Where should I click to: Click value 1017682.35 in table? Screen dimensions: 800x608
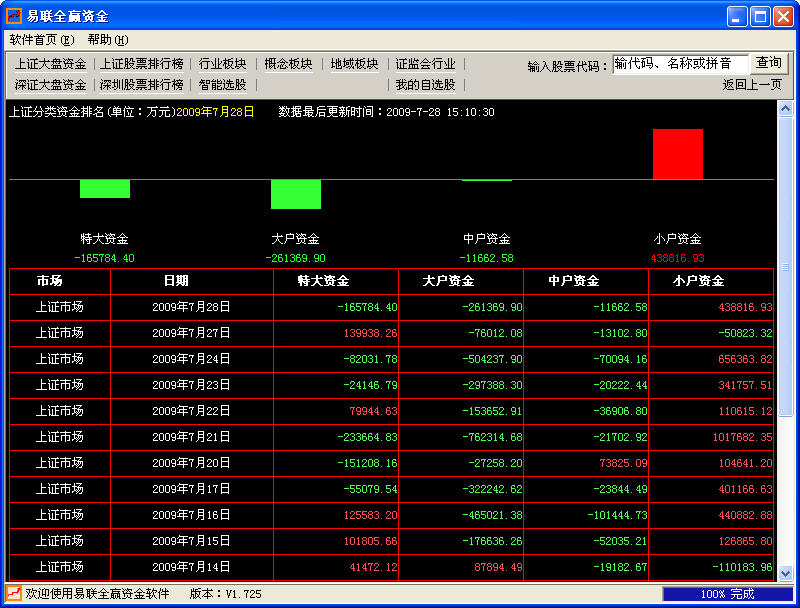pyautogui.click(x=742, y=438)
